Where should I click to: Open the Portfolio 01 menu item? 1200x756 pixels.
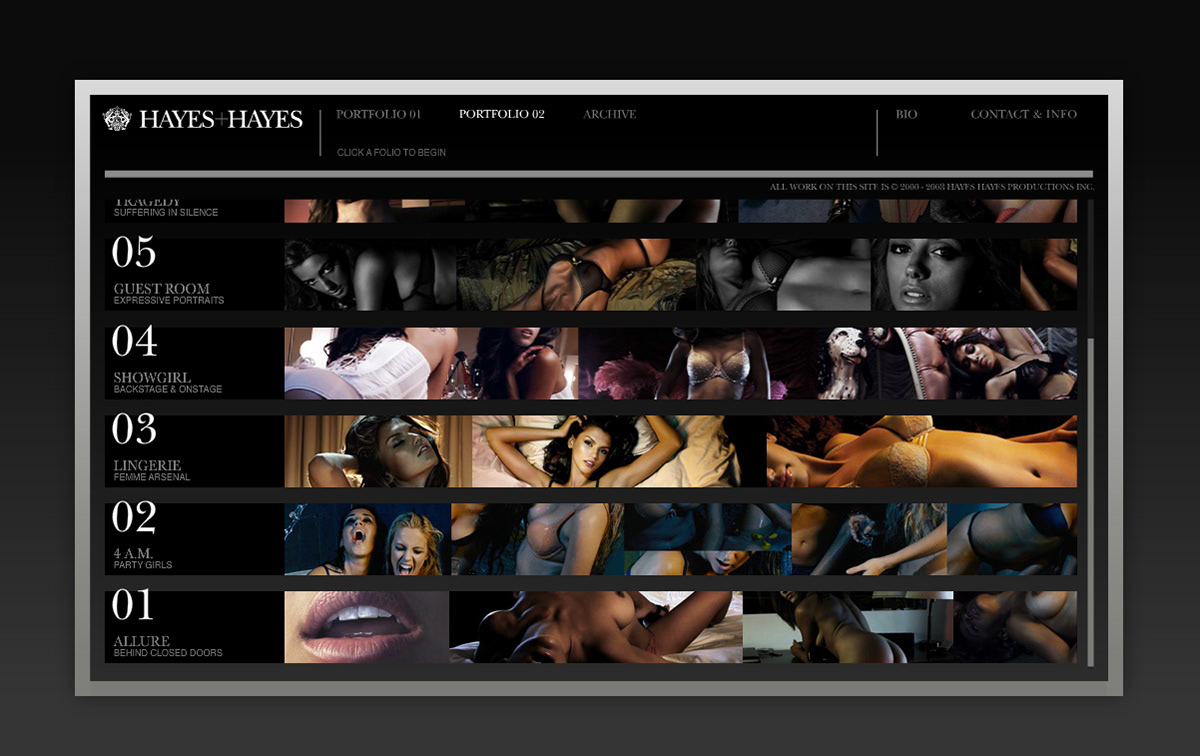coord(378,114)
